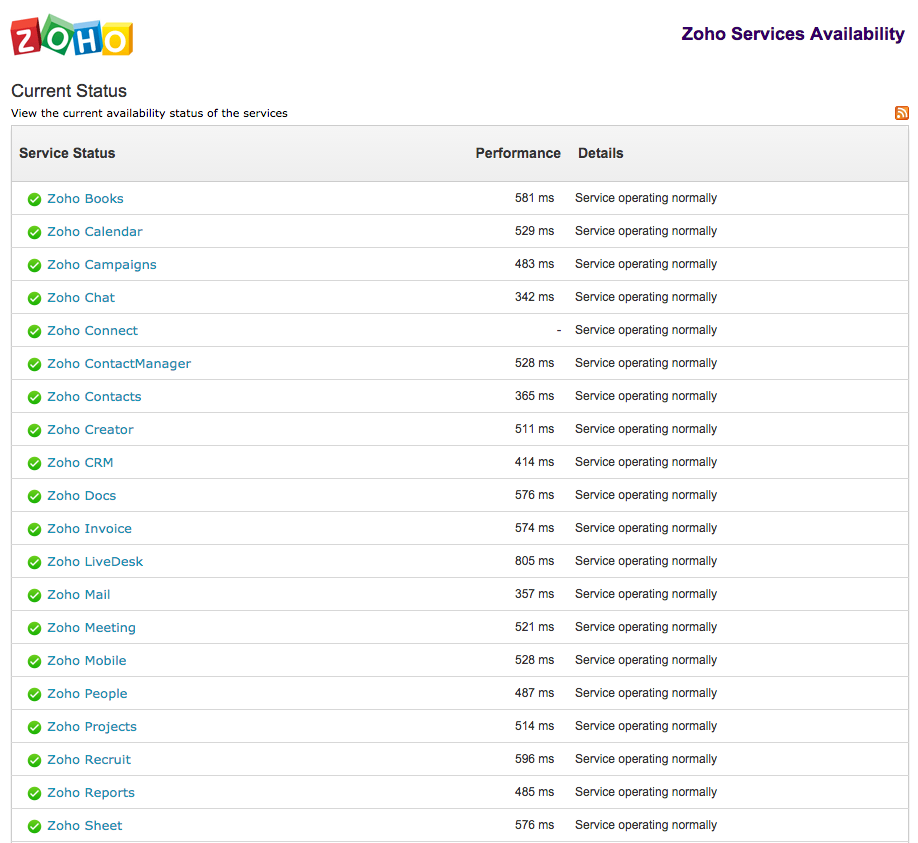The image size is (918, 843).
Task: Open the Zoho Mobile link
Action: click(x=87, y=660)
